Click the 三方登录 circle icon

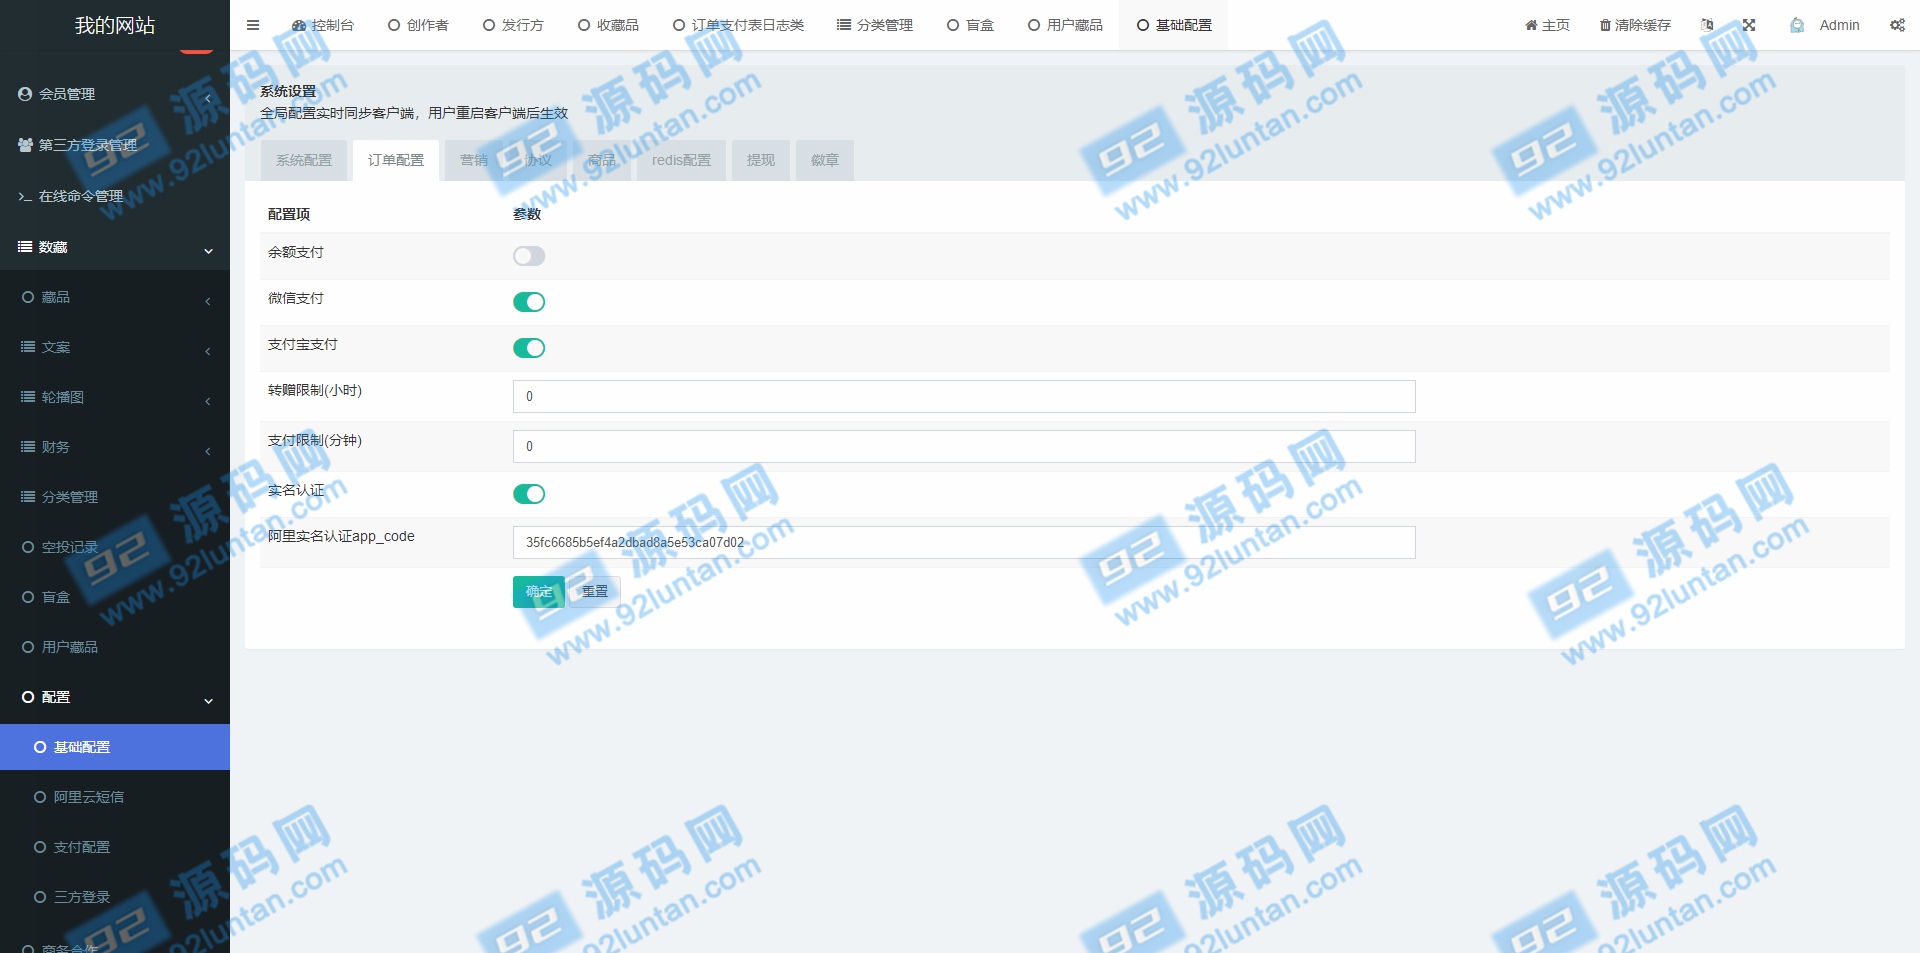point(40,897)
